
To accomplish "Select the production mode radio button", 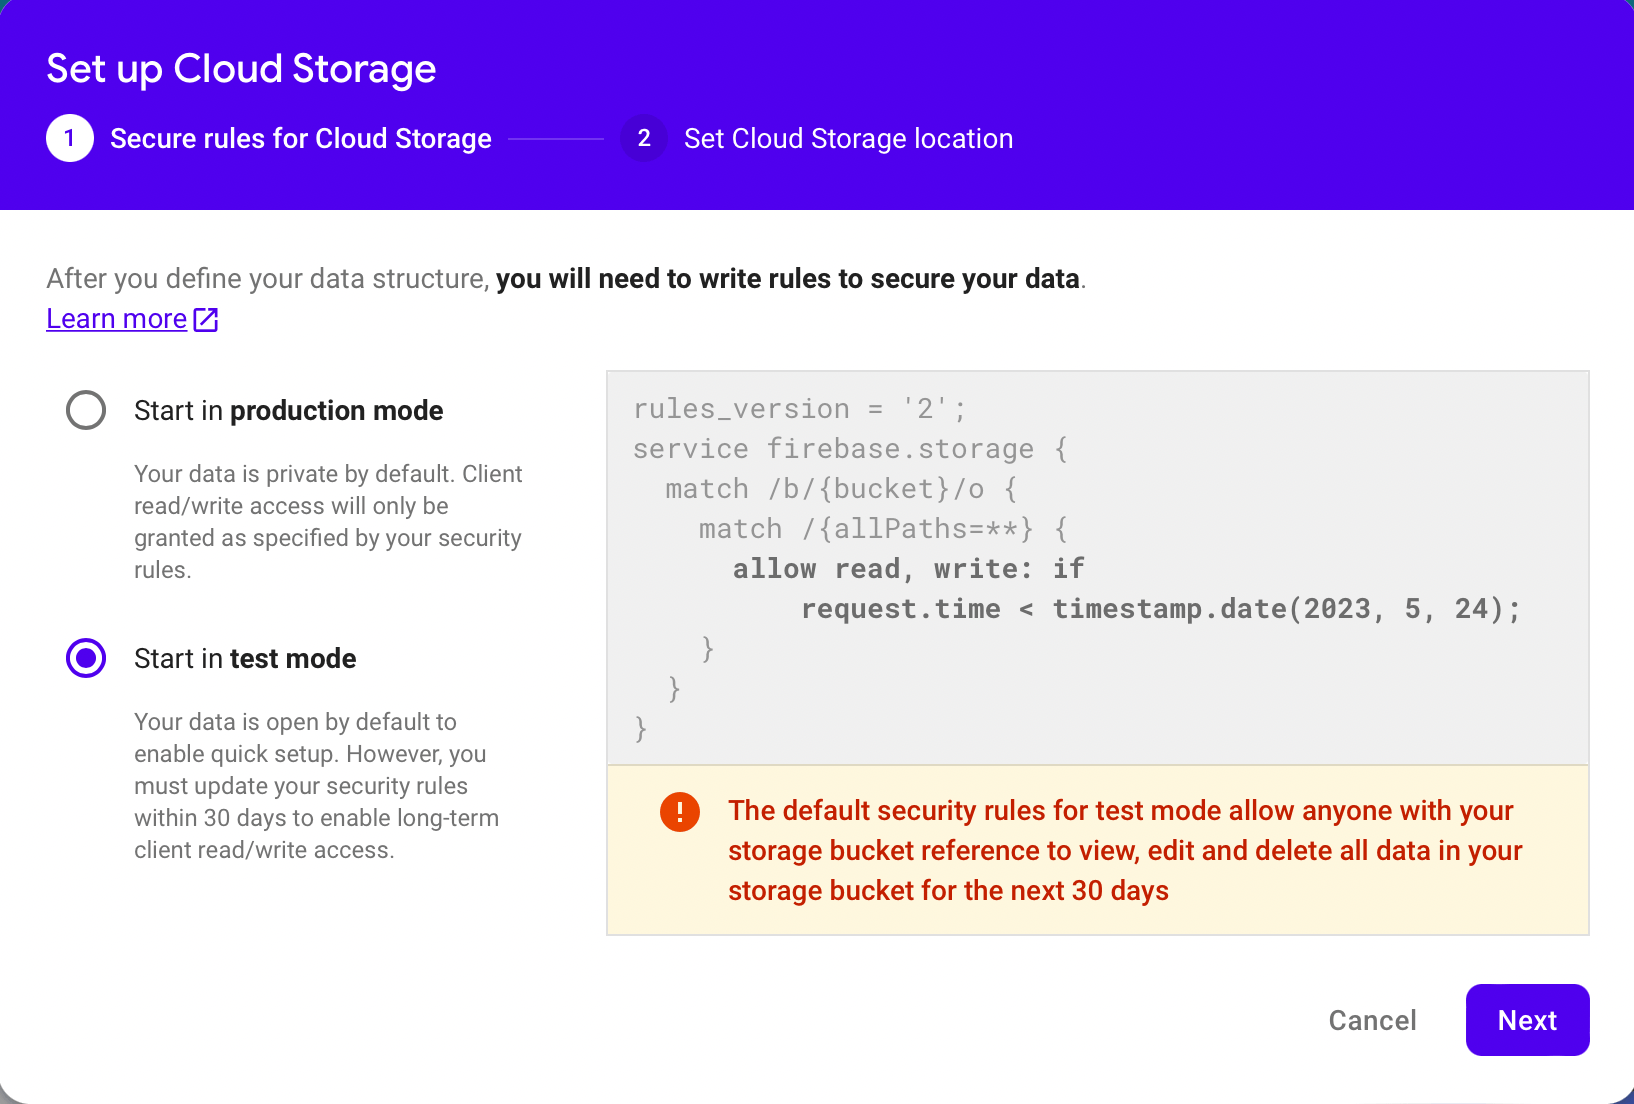I will [x=86, y=410].
